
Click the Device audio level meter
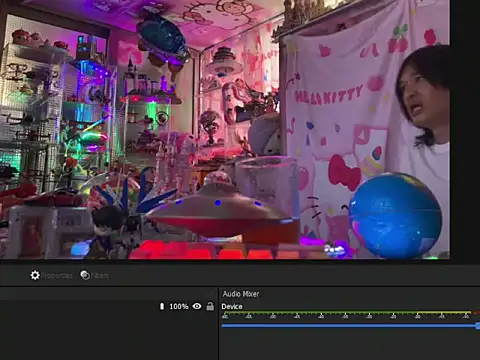click(x=351, y=315)
